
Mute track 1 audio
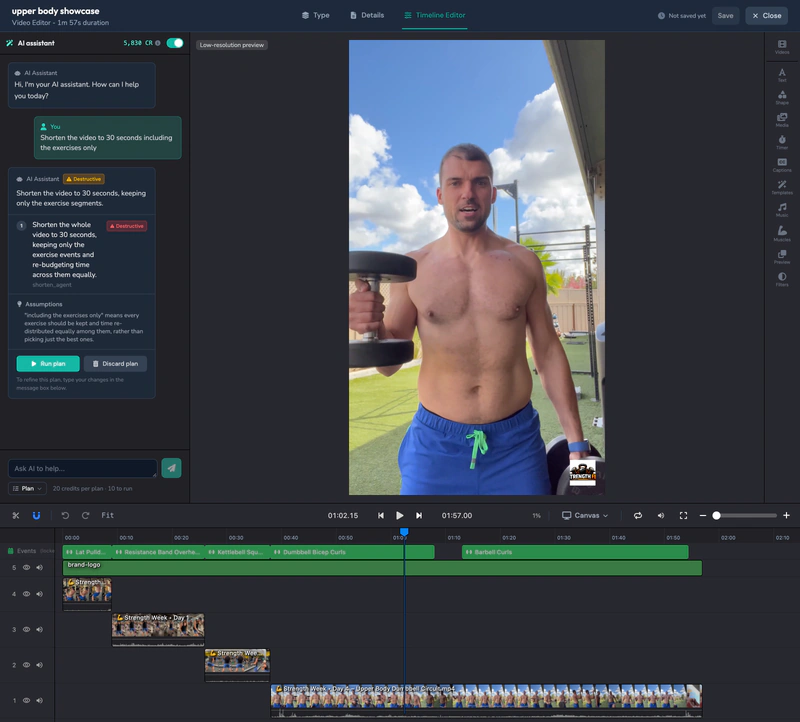(x=39, y=701)
